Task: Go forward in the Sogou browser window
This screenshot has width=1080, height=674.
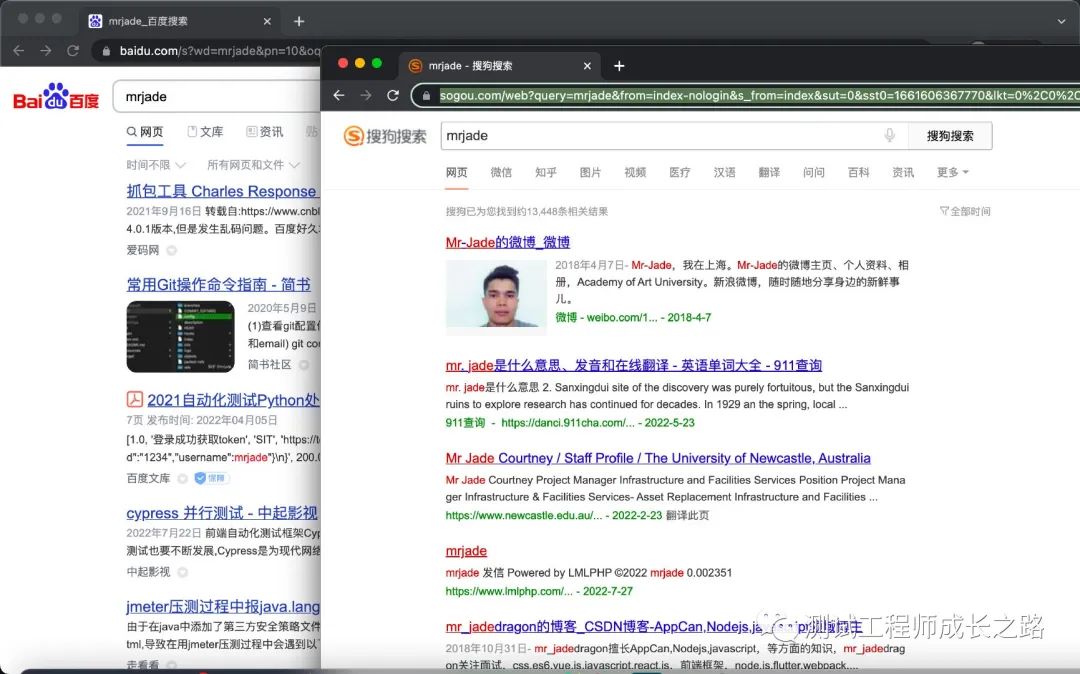Action: pyautogui.click(x=366, y=95)
